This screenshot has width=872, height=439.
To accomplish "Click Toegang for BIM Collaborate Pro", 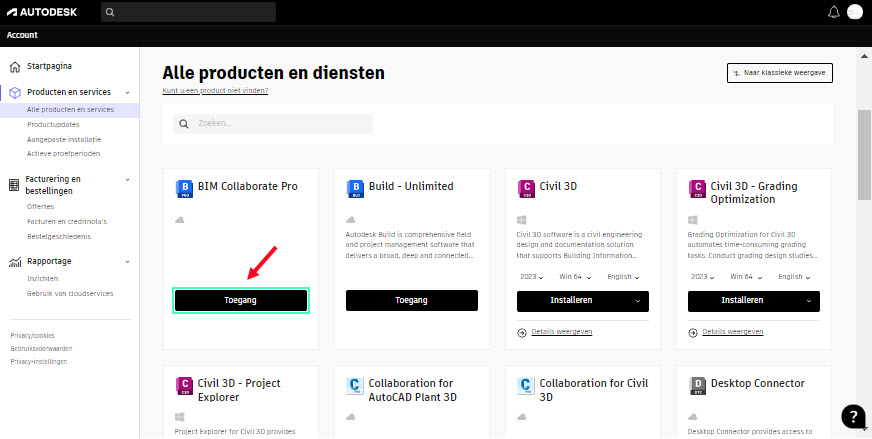I will (241, 300).
